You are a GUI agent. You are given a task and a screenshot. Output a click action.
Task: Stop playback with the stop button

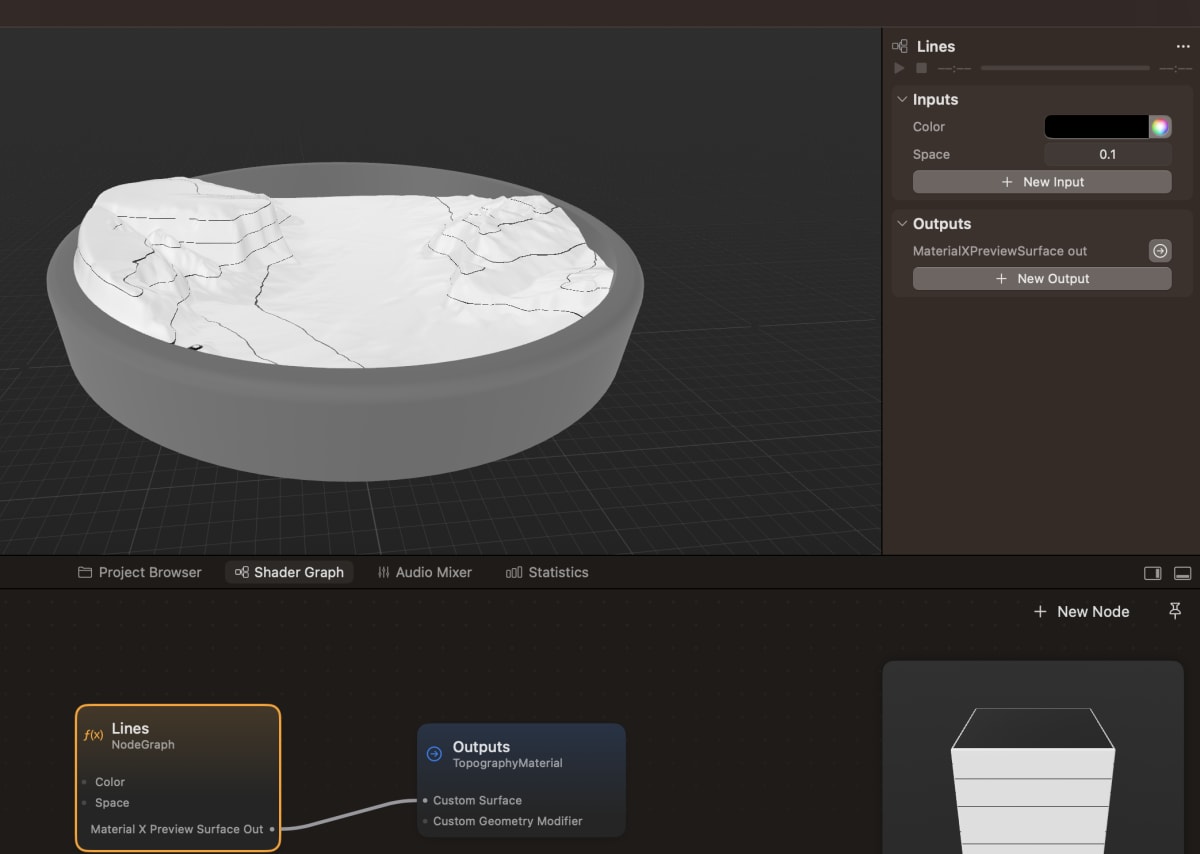point(921,68)
